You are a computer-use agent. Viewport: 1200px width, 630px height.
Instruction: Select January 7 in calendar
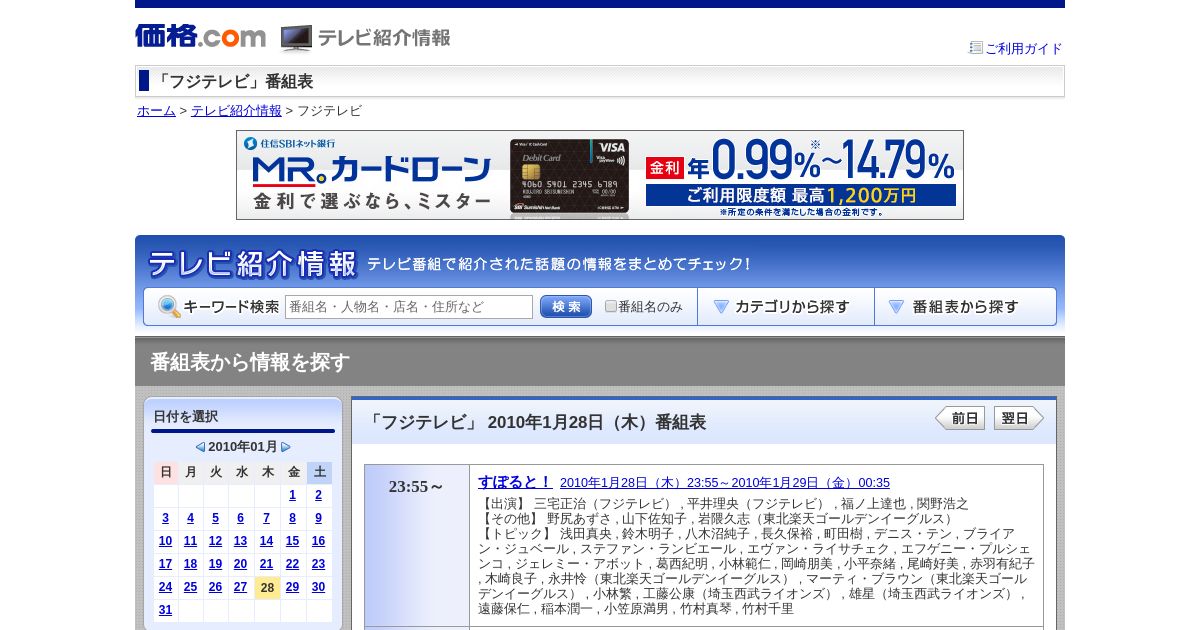pos(266,518)
